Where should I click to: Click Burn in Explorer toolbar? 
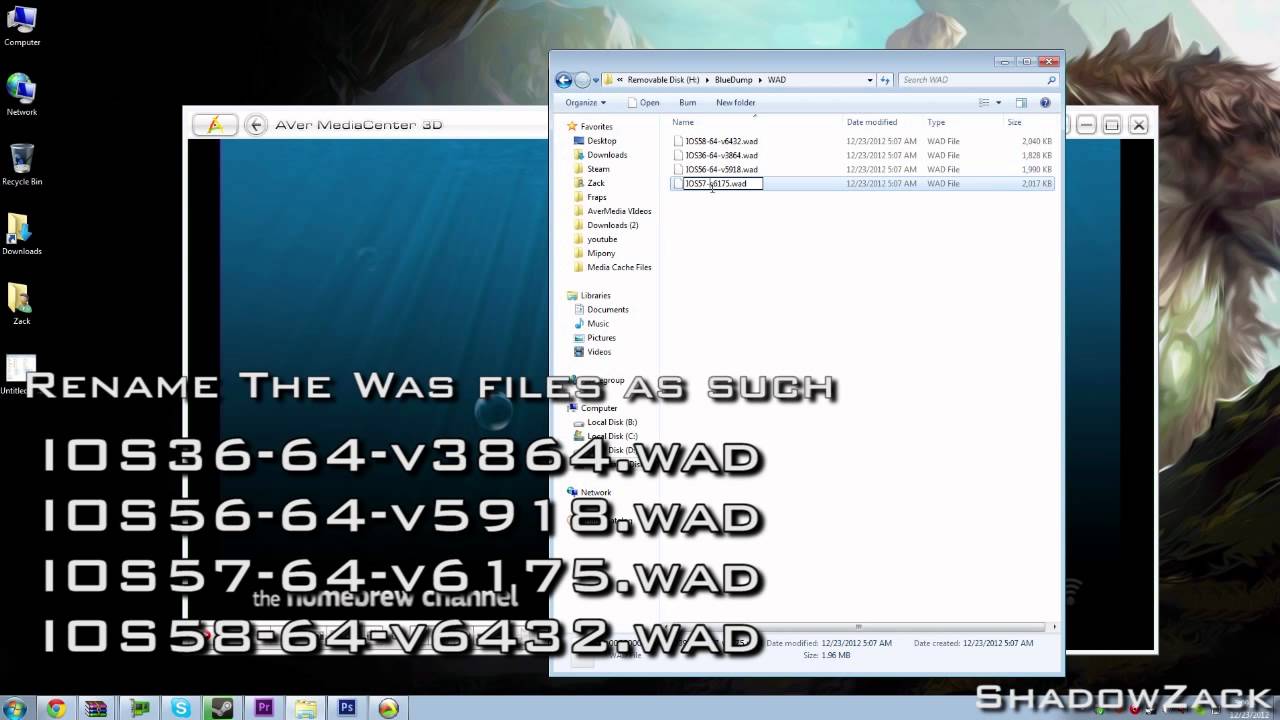pos(687,102)
